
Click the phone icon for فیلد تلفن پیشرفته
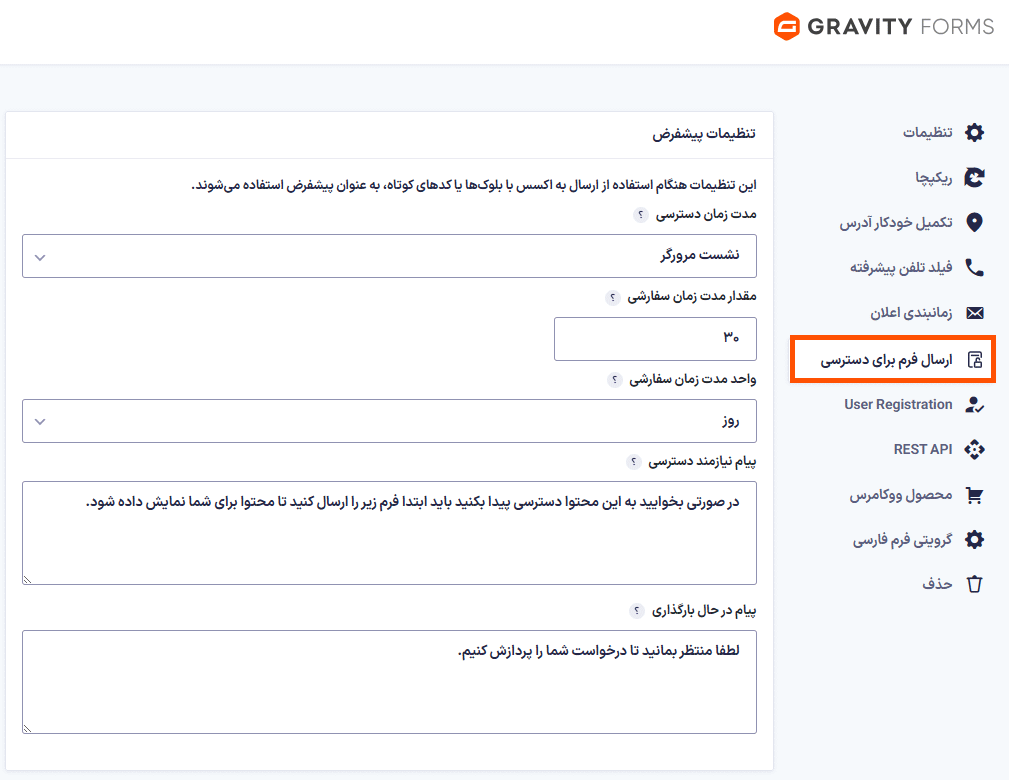(x=974, y=267)
